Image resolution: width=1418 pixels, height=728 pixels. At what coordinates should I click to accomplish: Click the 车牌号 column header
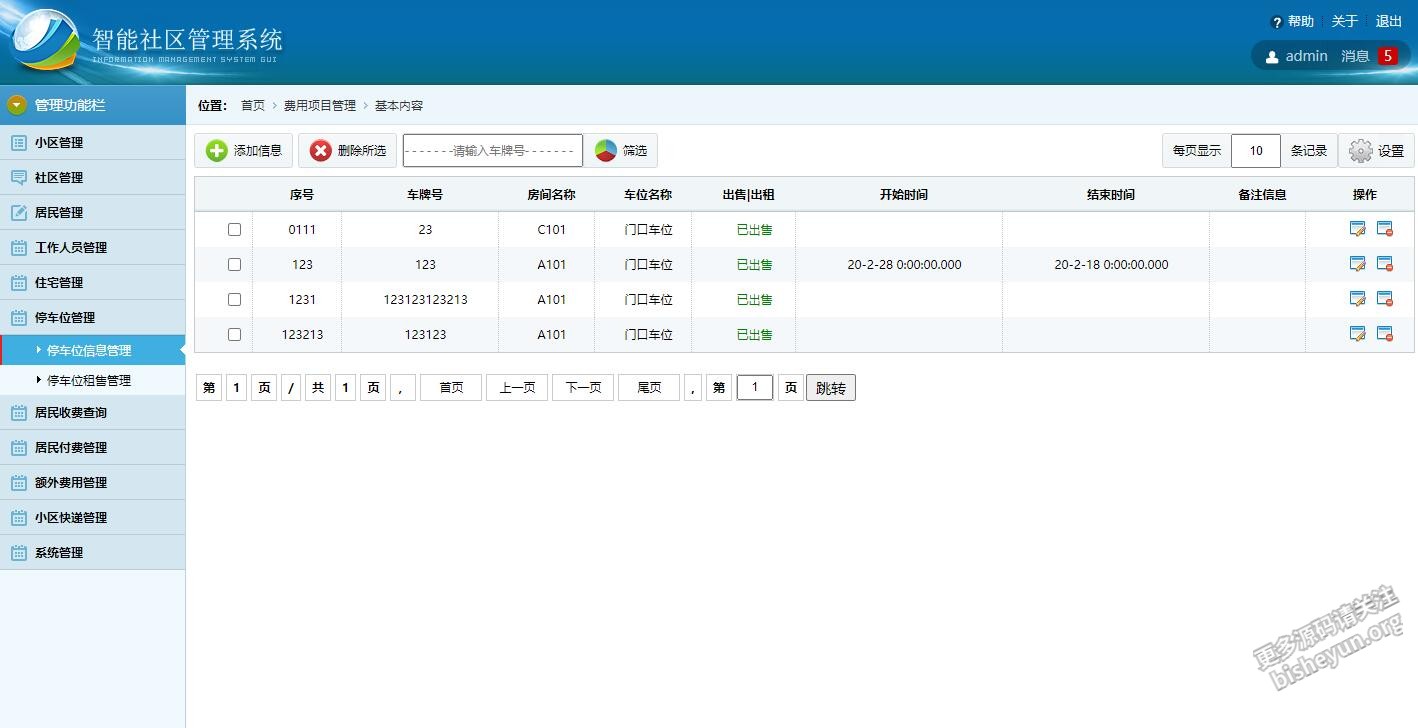425,195
